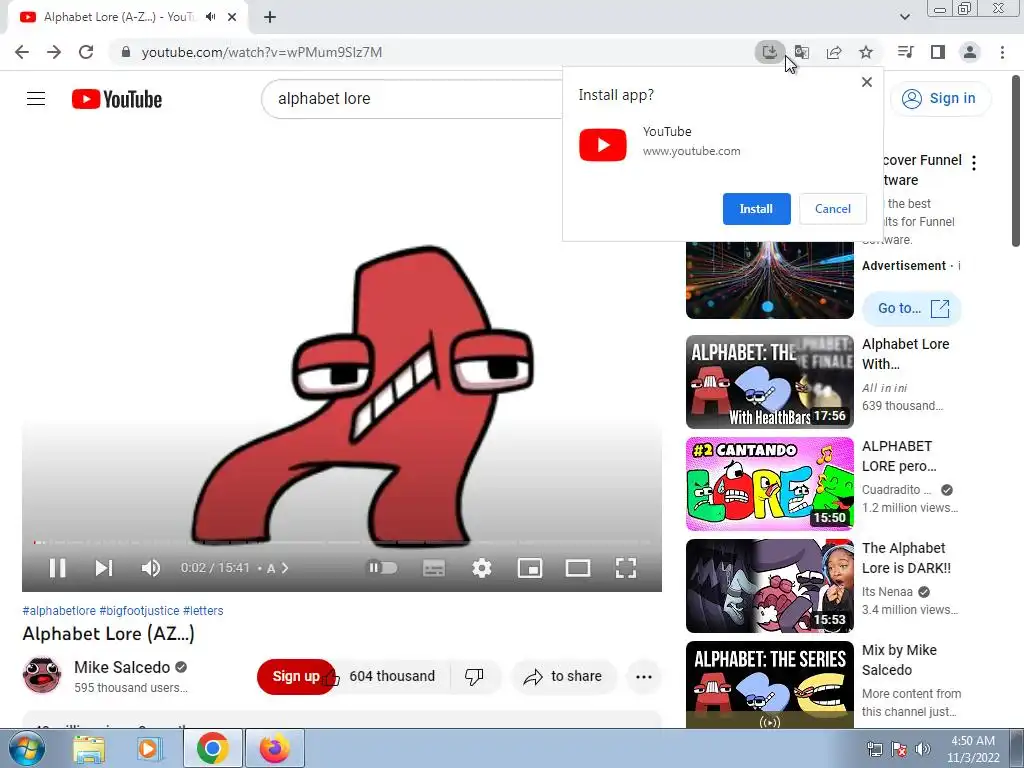Toggle the Chrome side panel icon
The width and height of the screenshot is (1024, 768).
pos(938,52)
